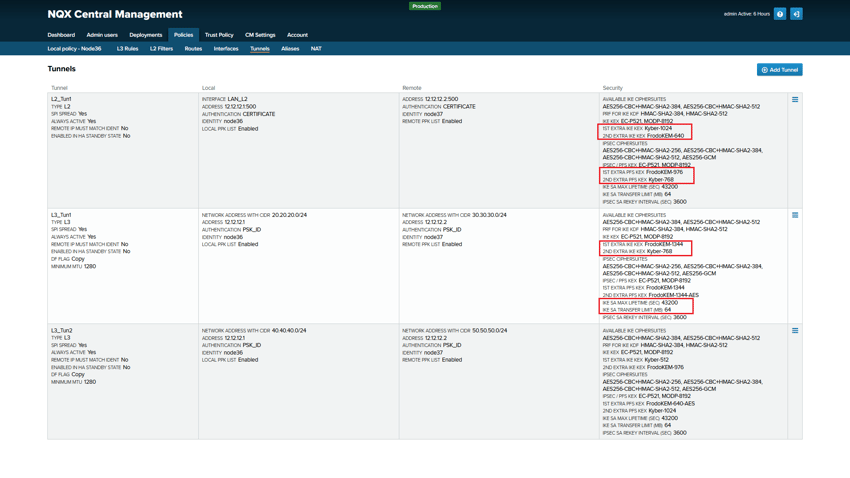This screenshot has height=478, width=850.
Task: Select the Aliases tab
Action: 290,49
